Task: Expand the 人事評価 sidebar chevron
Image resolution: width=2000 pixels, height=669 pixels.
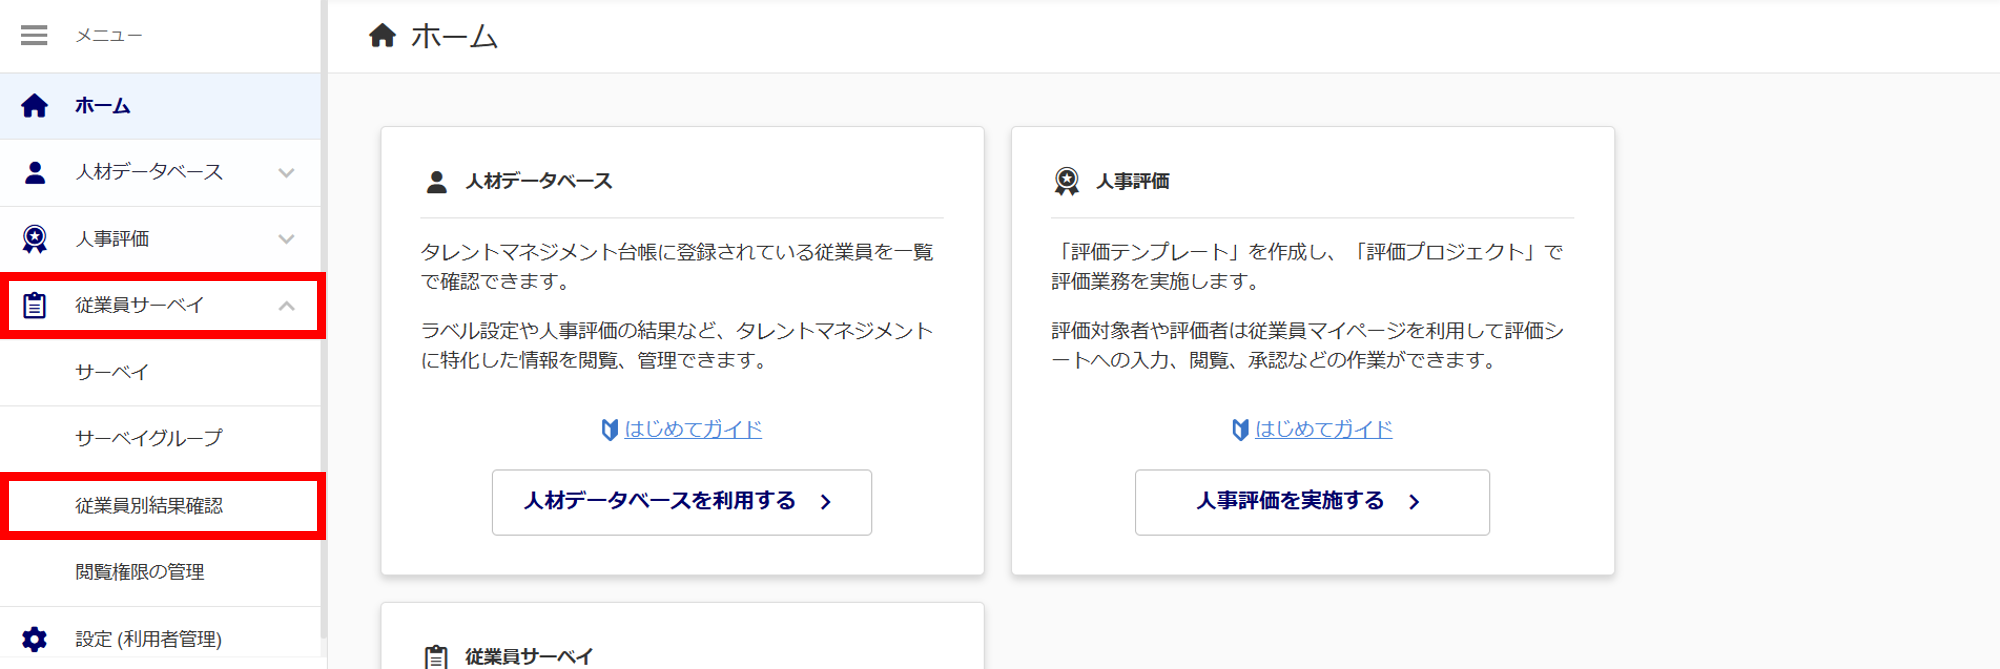Action: pyautogui.click(x=287, y=239)
